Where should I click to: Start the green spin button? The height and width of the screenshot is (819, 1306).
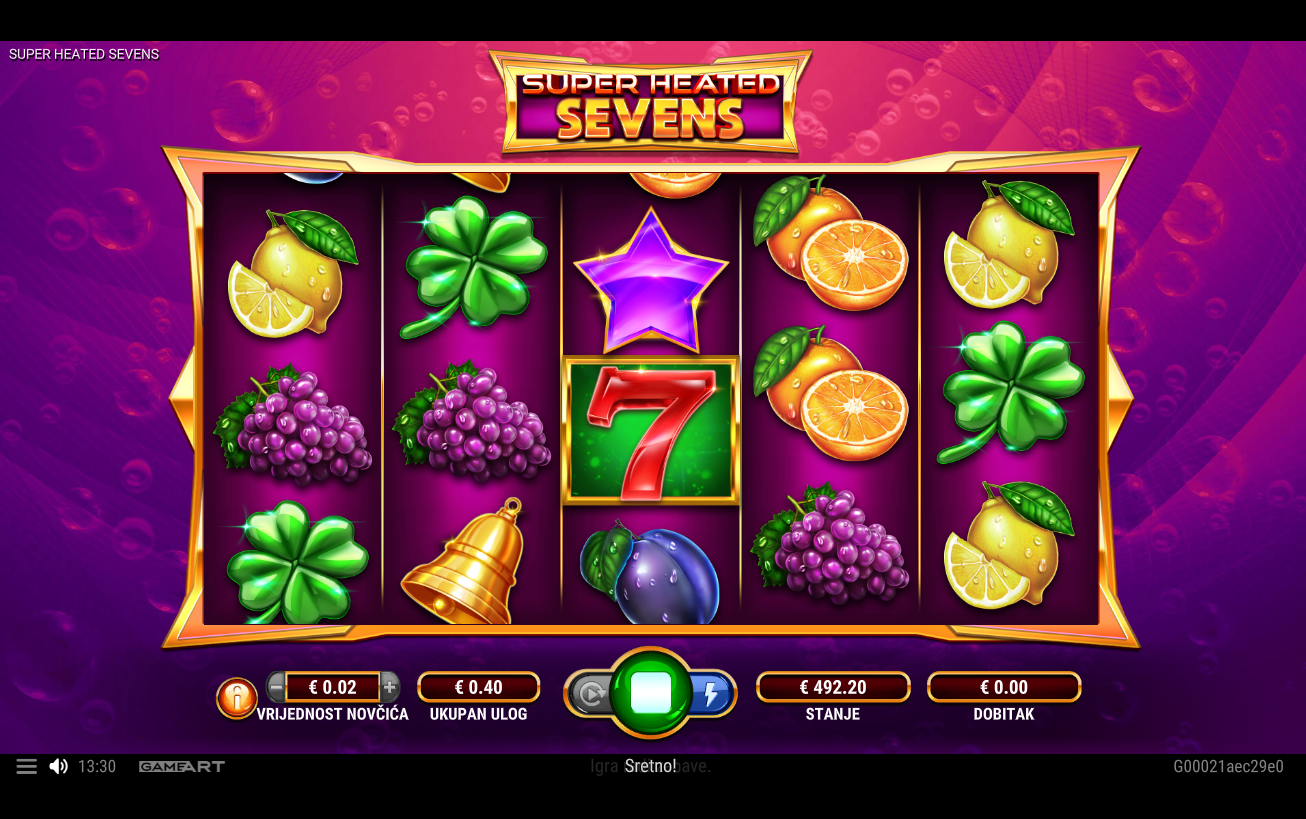pyautogui.click(x=651, y=692)
